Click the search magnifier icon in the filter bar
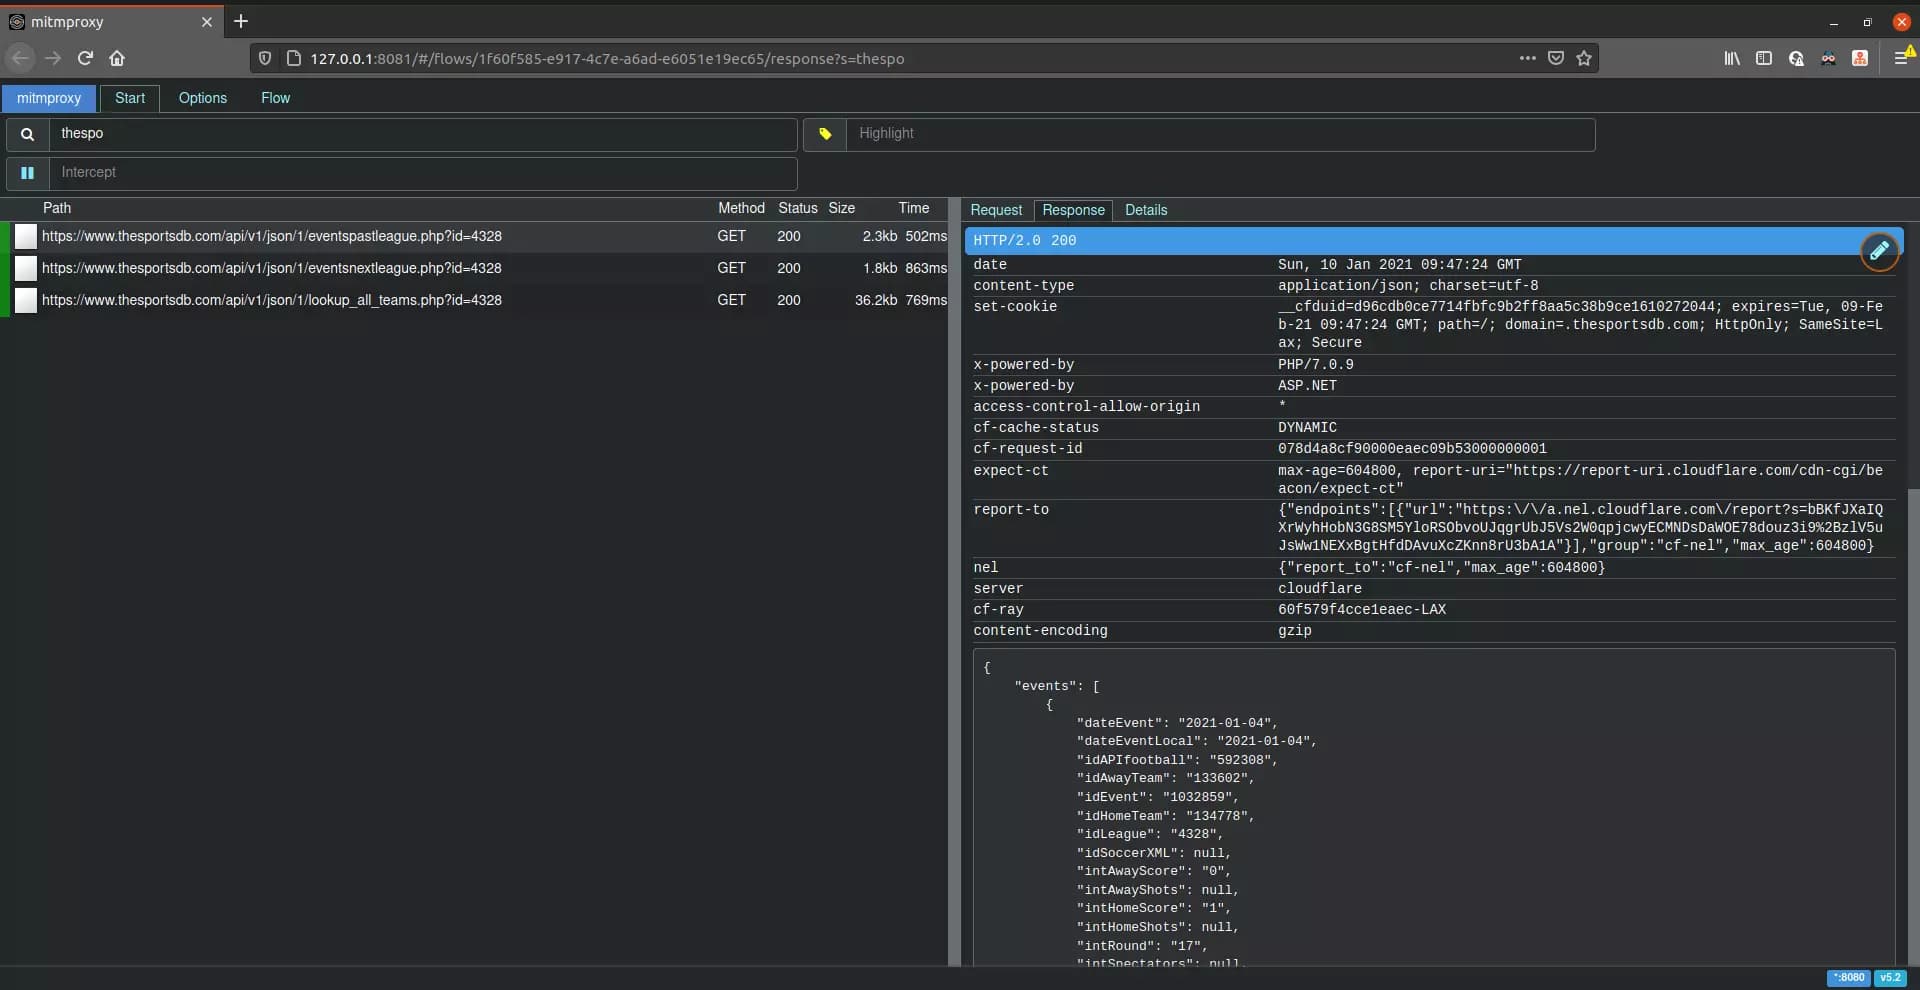 [x=27, y=134]
